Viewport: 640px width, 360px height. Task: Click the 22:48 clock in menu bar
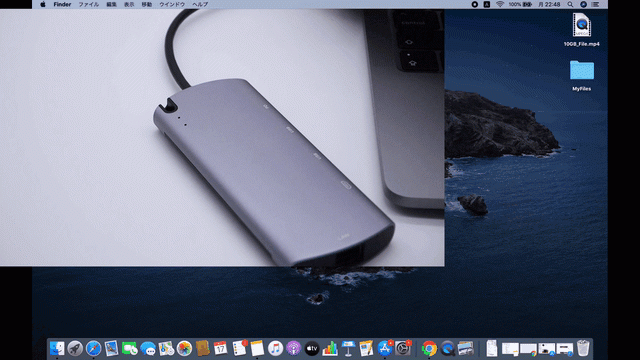point(549,4)
